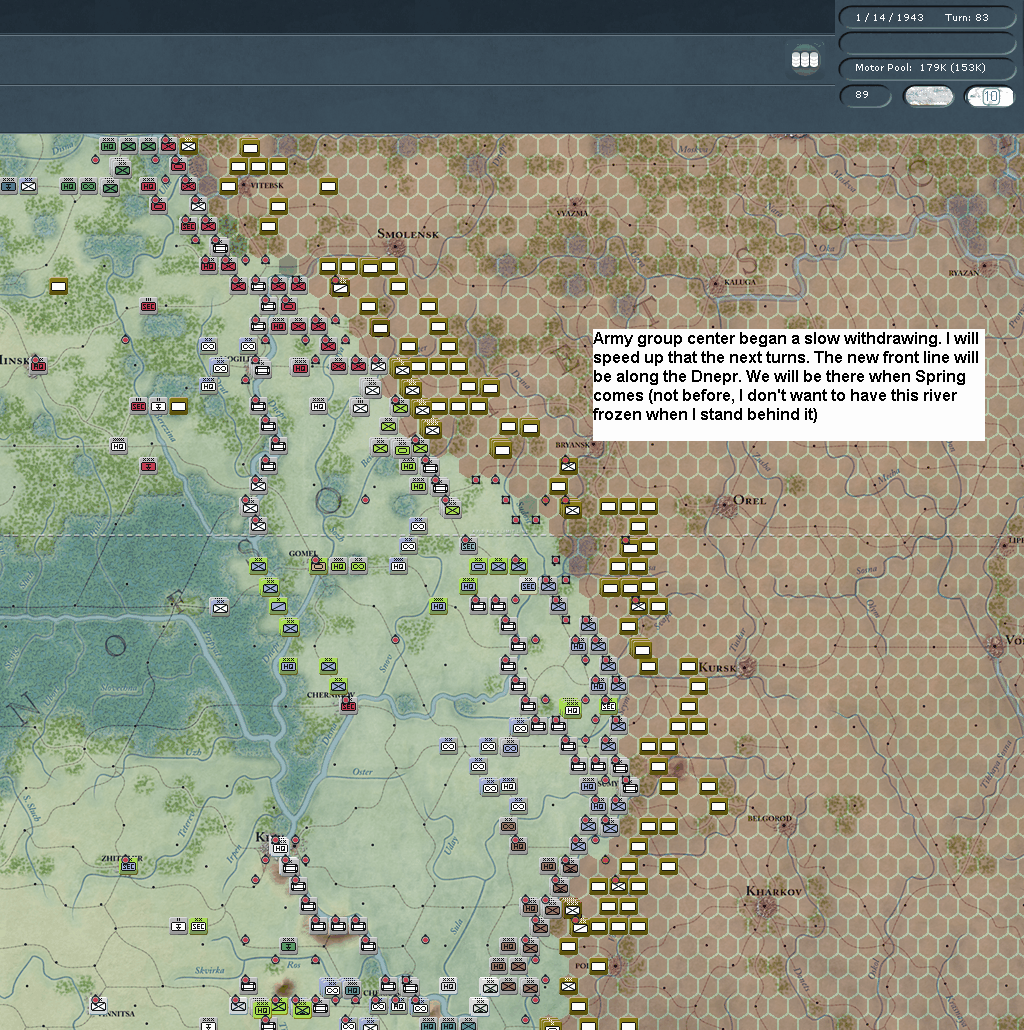Select the green SEC counter on Zhitomir
The height and width of the screenshot is (1030, 1024).
pyautogui.click(x=128, y=866)
